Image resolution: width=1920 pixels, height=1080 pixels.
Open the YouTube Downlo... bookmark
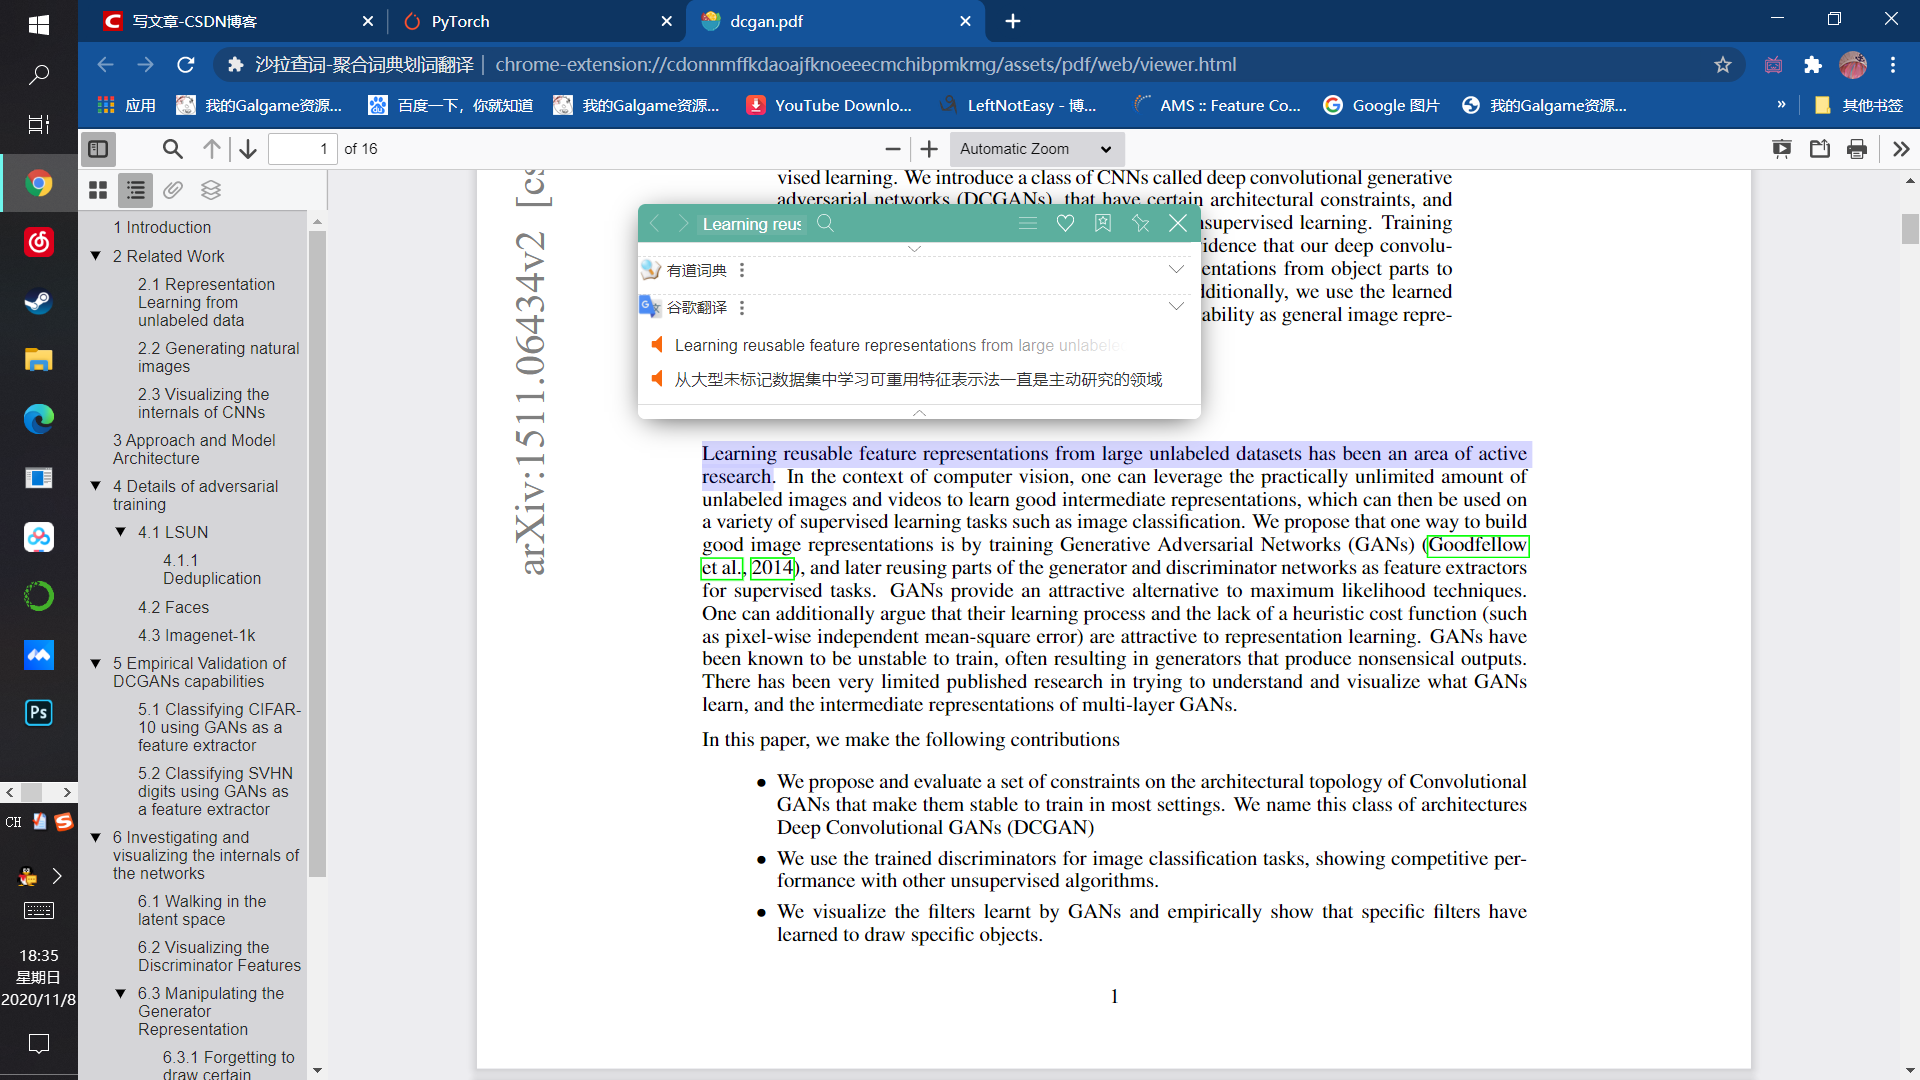pyautogui.click(x=829, y=105)
